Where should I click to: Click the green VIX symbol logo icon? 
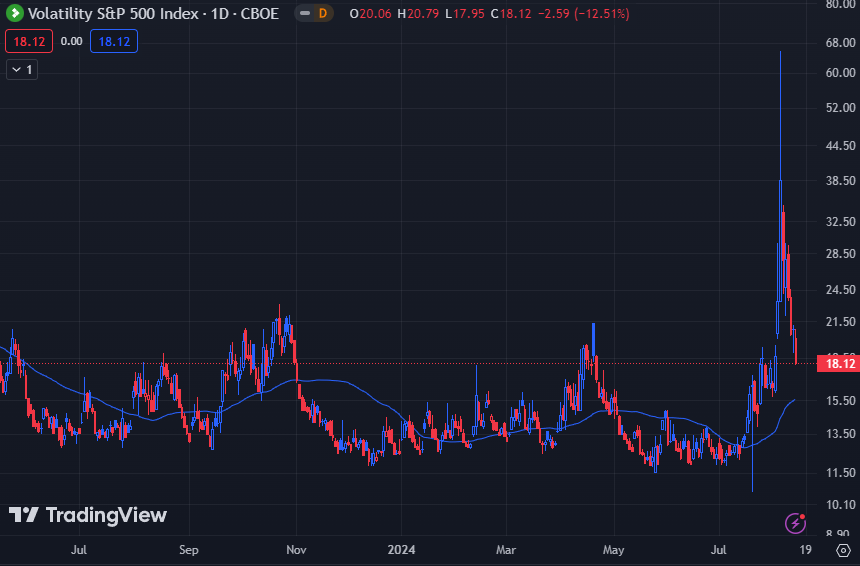[15, 13]
